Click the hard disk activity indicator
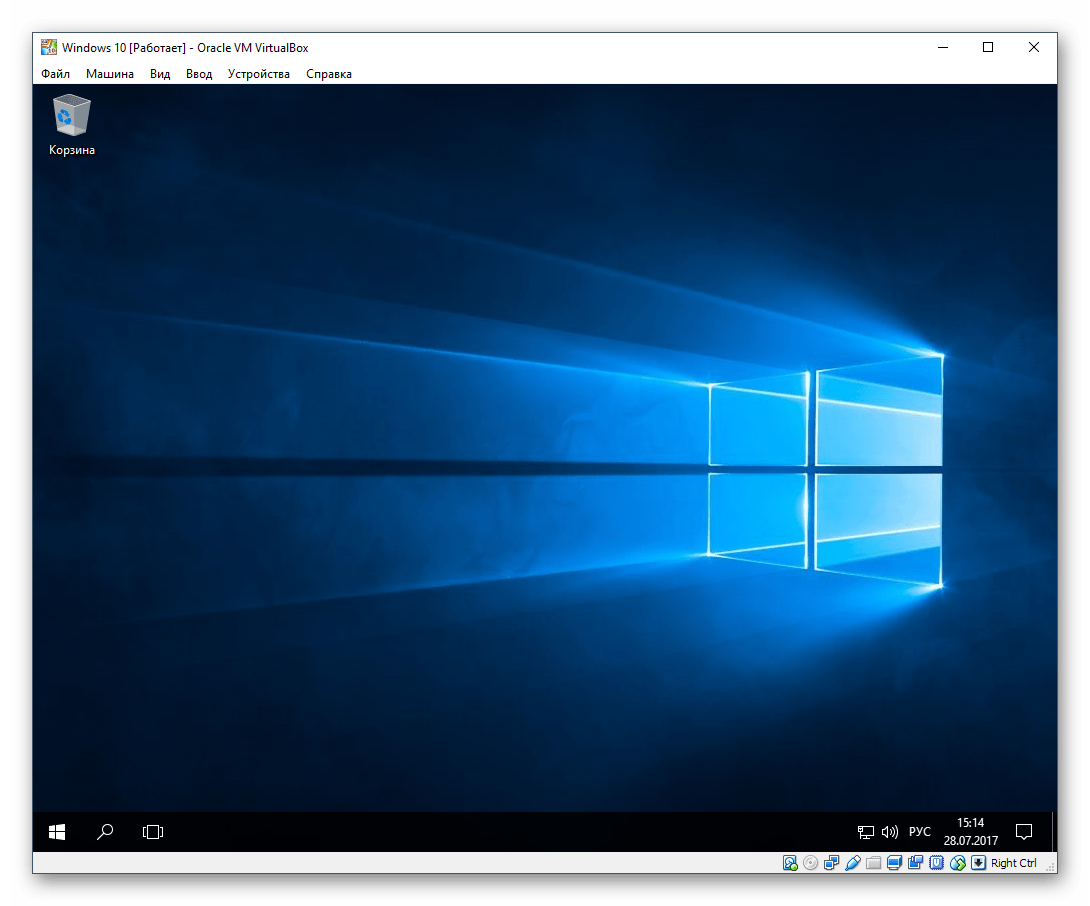This screenshot has width=1090, height=906. pyautogui.click(x=790, y=863)
